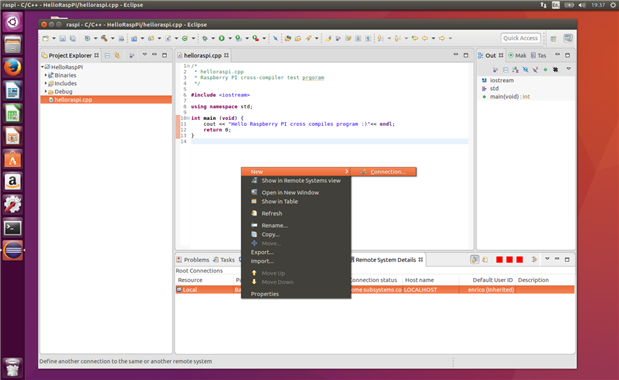The image size is (619, 380).
Task: Click the Back navigation arrow in toolbar
Action: [425, 38]
